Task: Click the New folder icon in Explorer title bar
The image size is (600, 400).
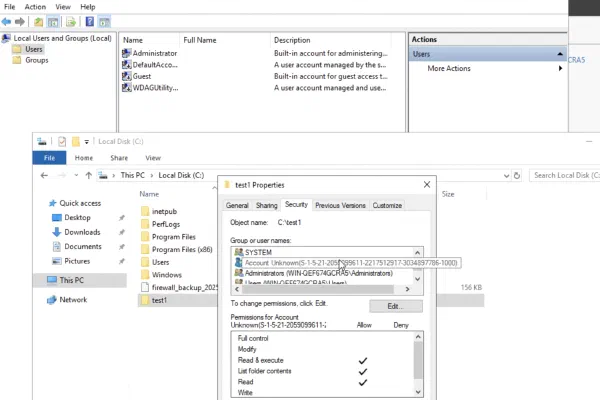Action: 76,142
